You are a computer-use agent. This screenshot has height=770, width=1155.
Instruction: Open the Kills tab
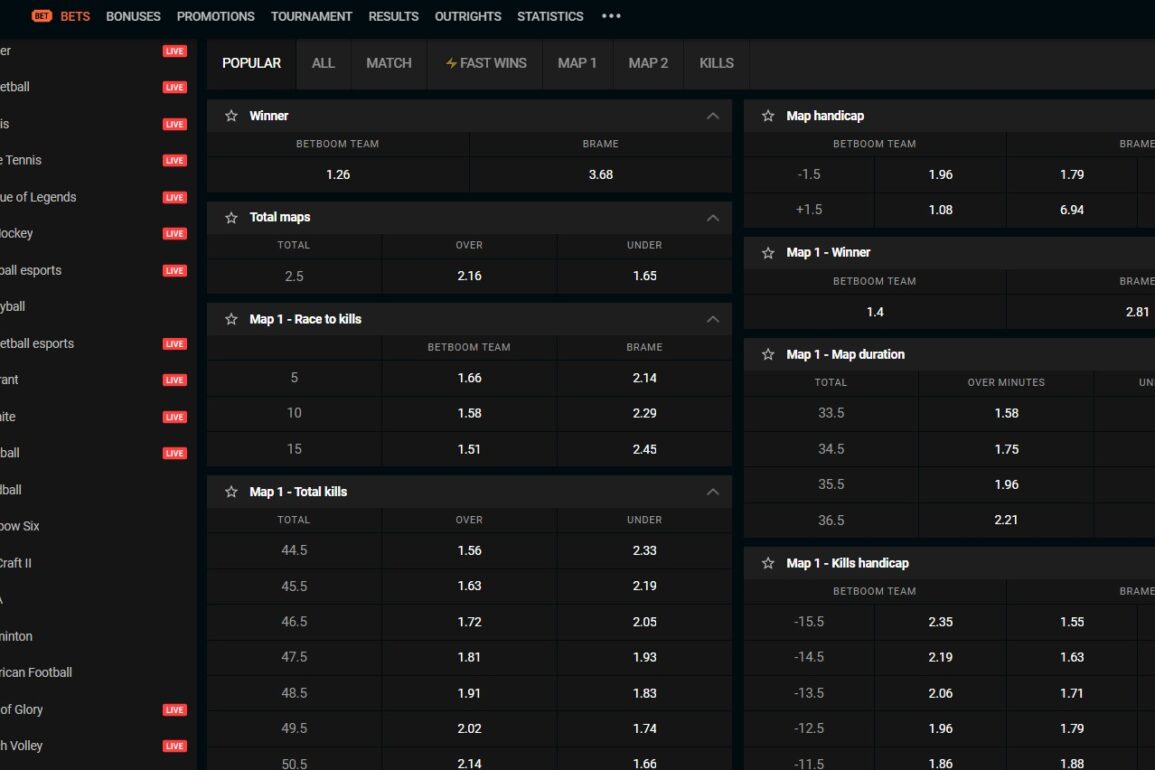tap(716, 63)
